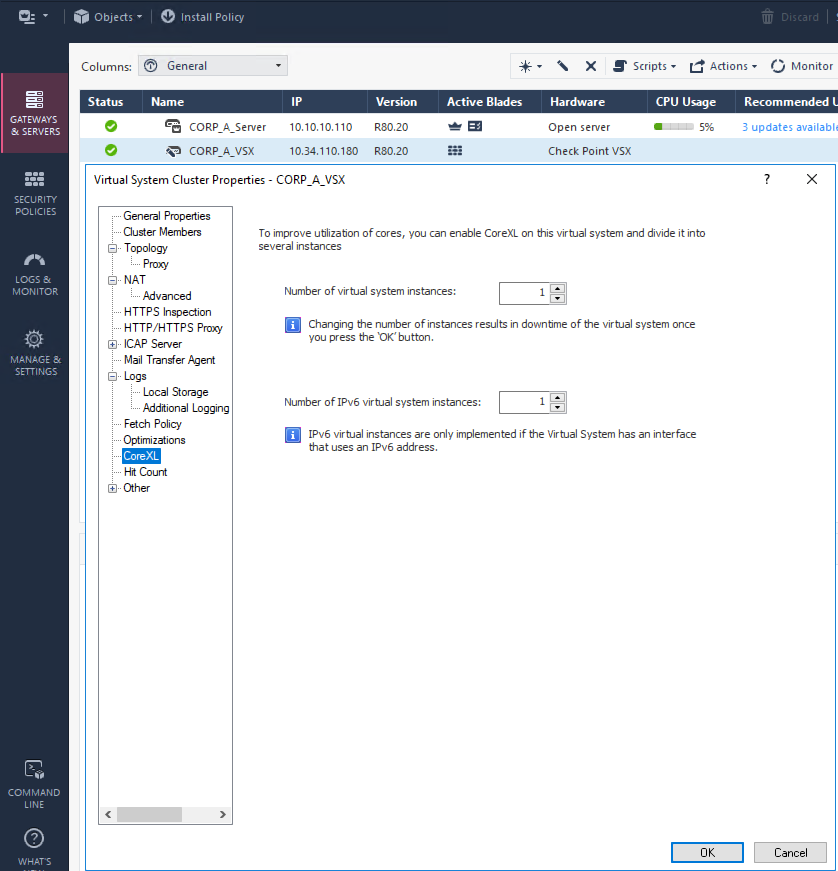Expand the ICAP Server tree node
The height and width of the screenshot is (871, 838).
112,344
